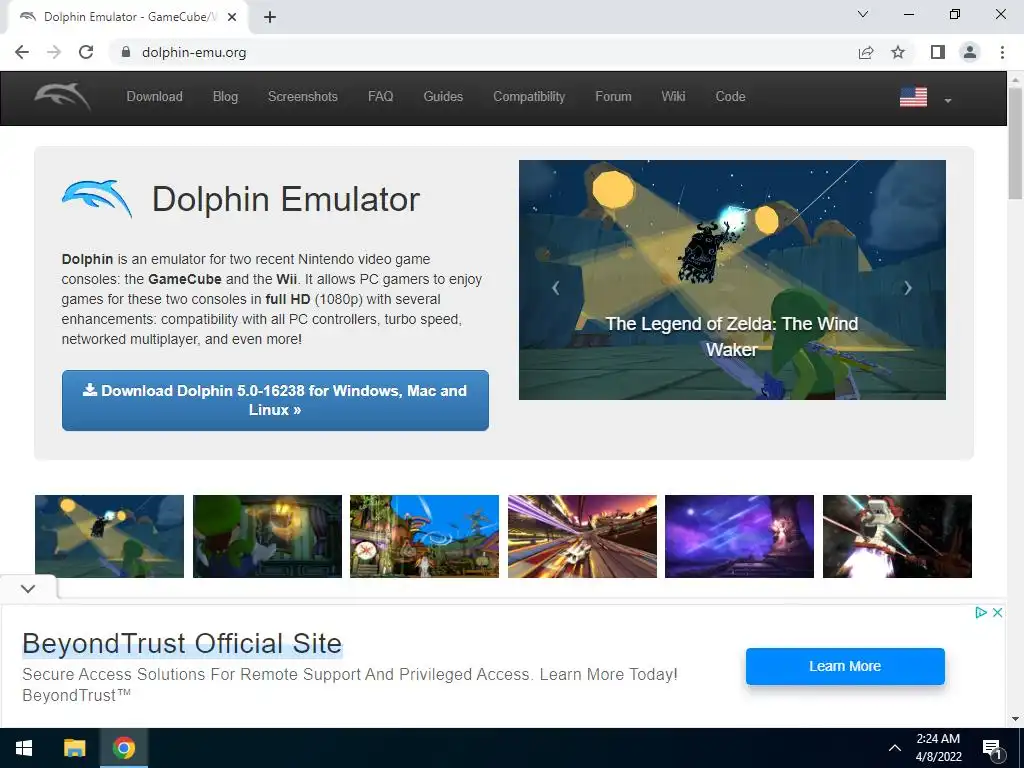Select the US flag language icon

click(913, 97)
